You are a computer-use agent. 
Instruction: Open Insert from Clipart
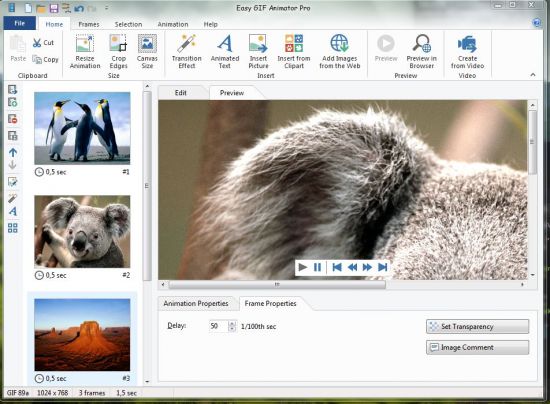pos(294,52)
